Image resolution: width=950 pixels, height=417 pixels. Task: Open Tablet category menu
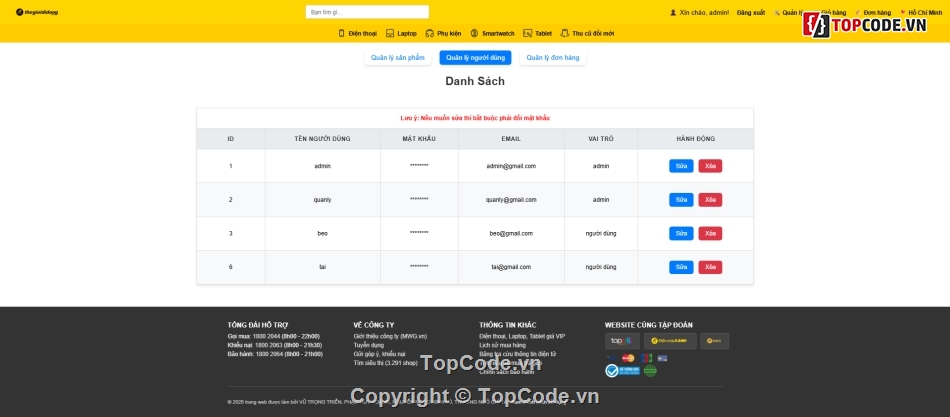tap(543, 33)
